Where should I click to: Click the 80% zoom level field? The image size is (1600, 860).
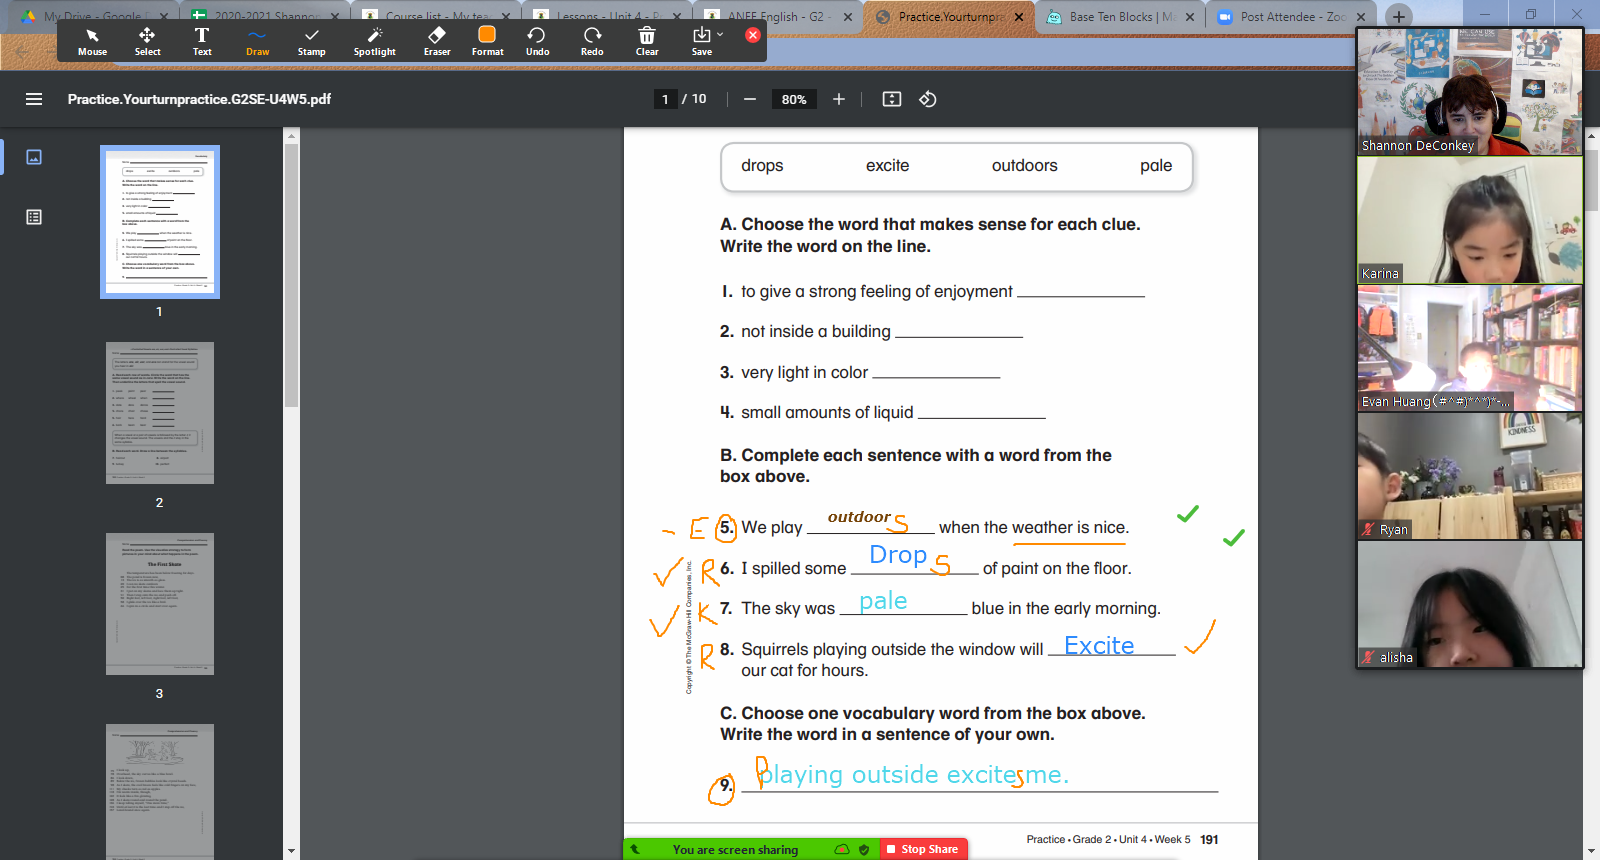tap(794, 99)
